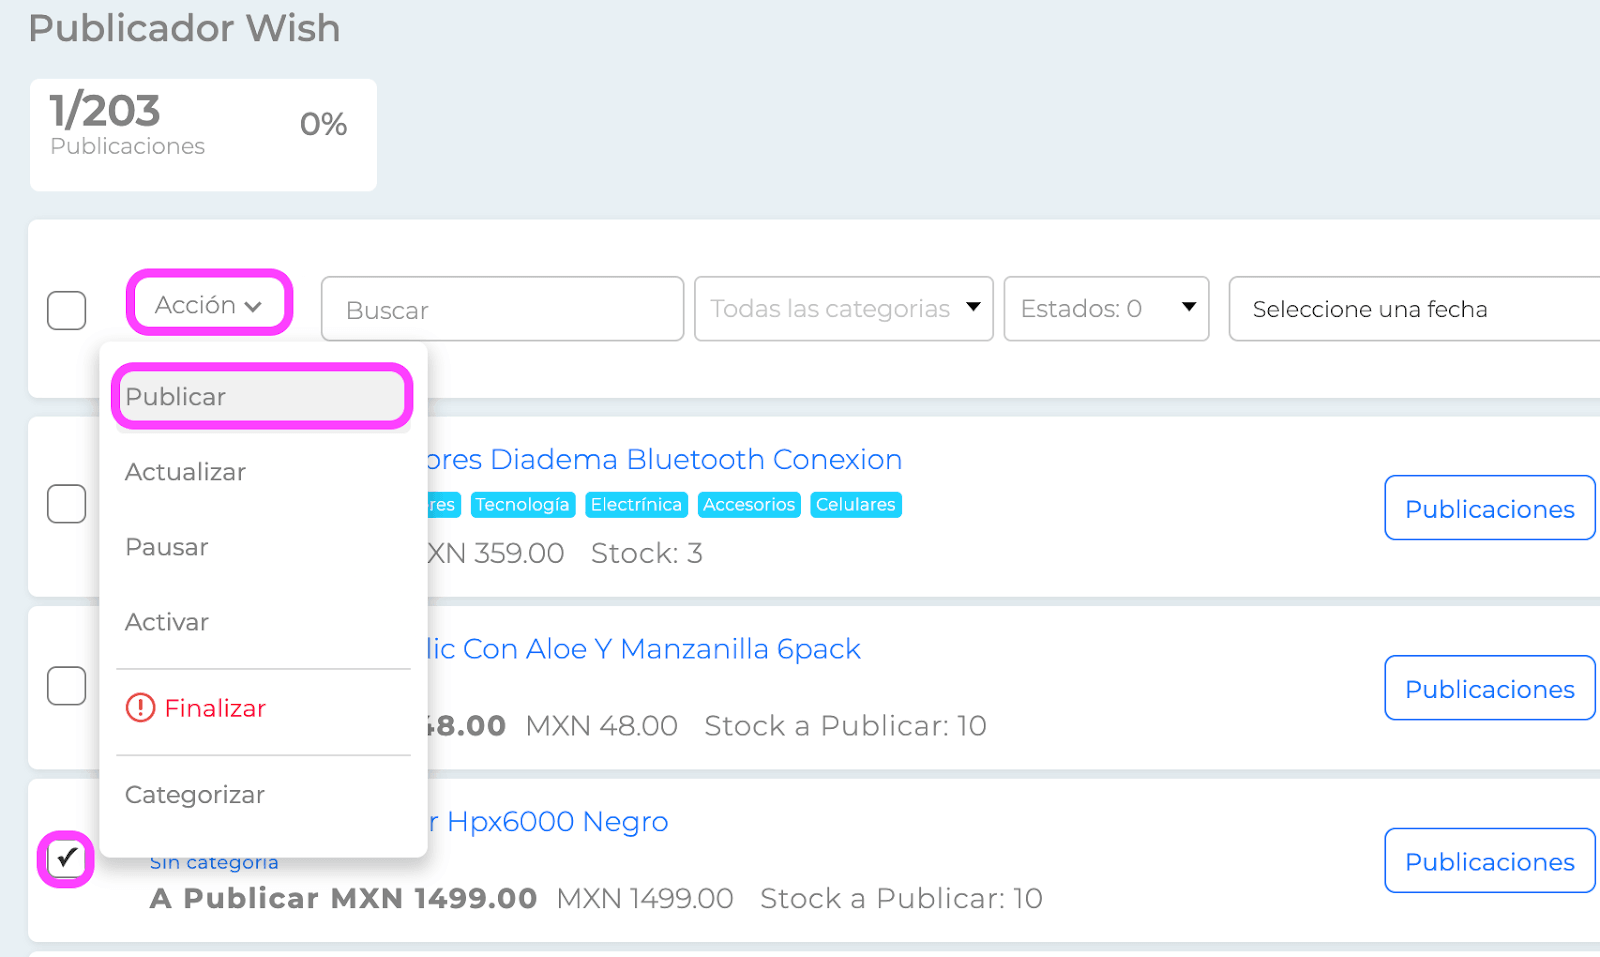Uncheck the Hpx6000 Negro product checkbox
The width and height of the screenshot is (1600, 957).
click(x=67, y=858)
